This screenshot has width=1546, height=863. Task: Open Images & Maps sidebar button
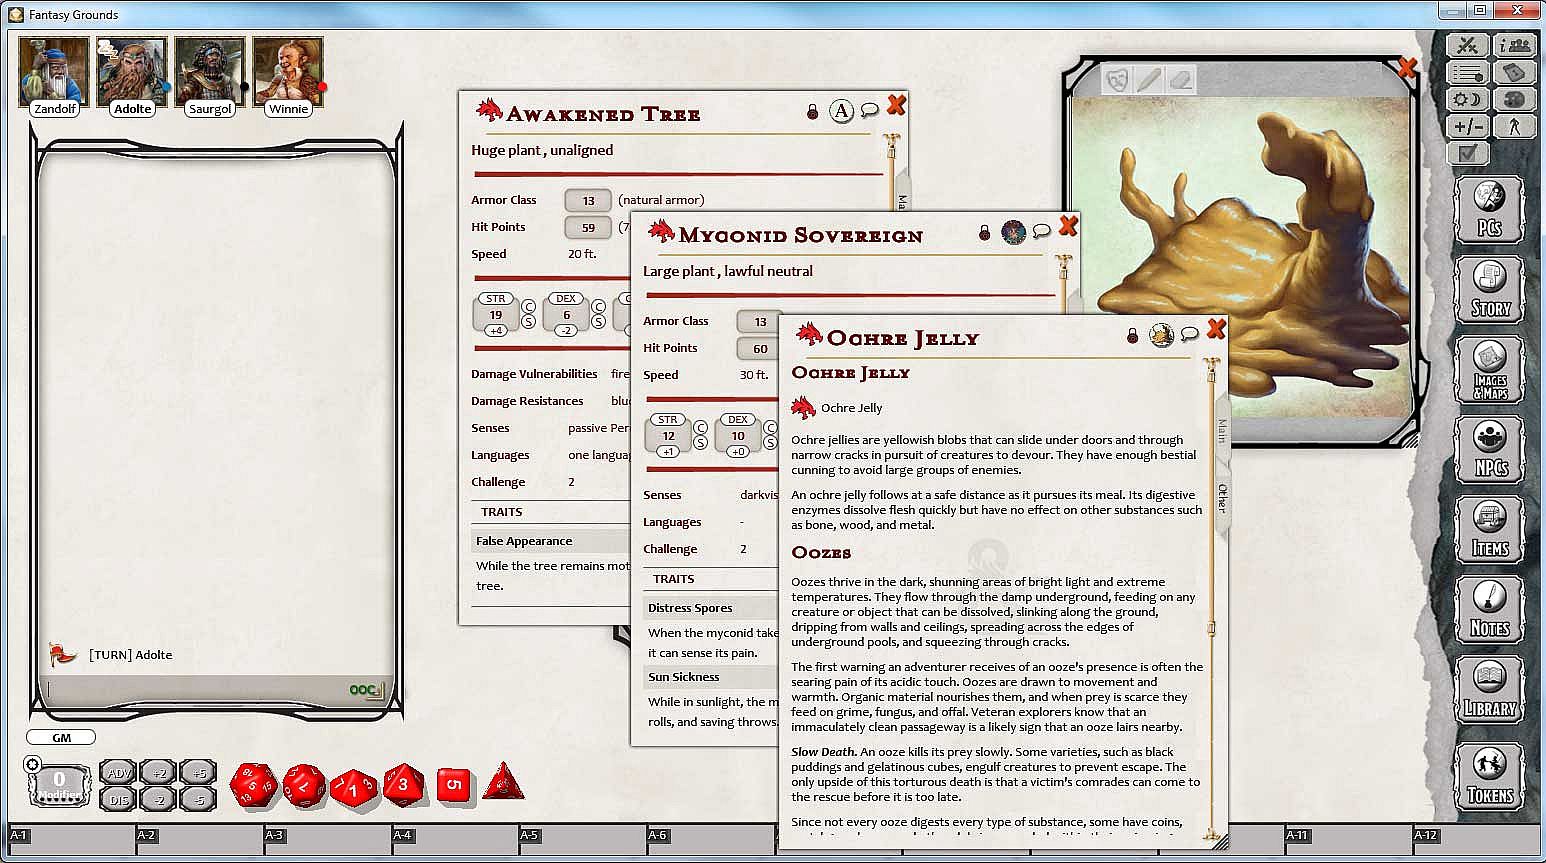1490,370
